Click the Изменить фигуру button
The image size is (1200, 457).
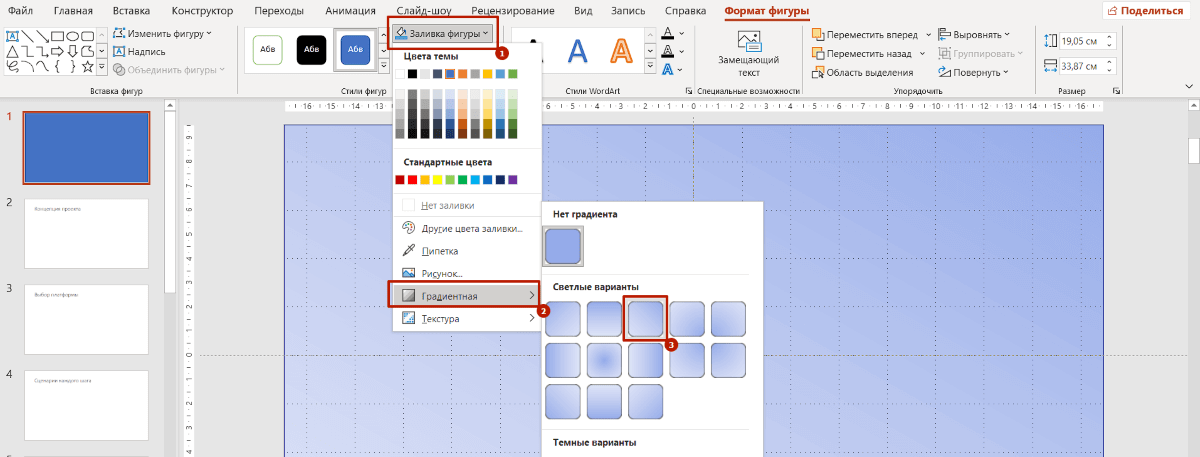162,33
